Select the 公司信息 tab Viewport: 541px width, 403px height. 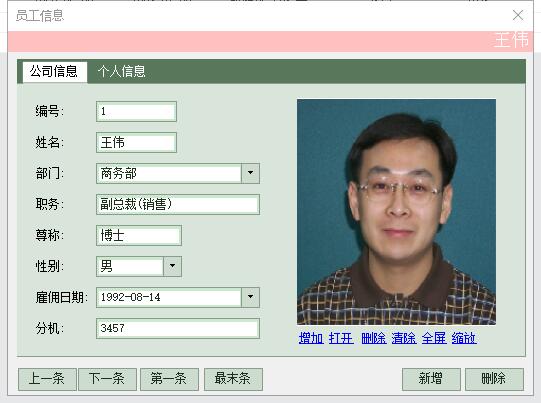tap(55, 71)
